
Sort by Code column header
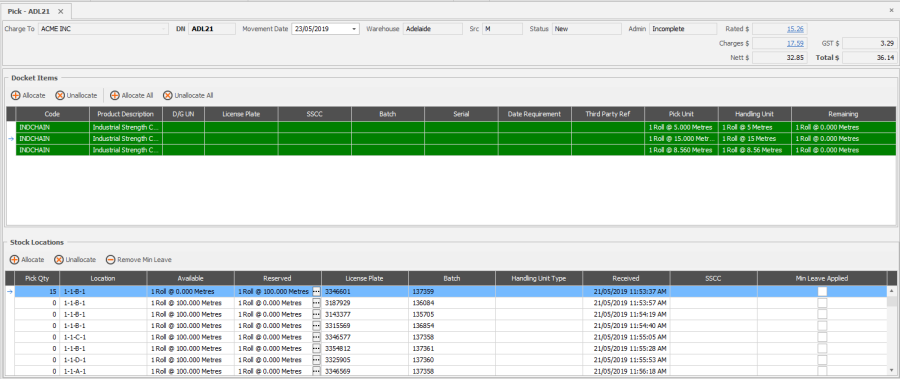[52, 114]
